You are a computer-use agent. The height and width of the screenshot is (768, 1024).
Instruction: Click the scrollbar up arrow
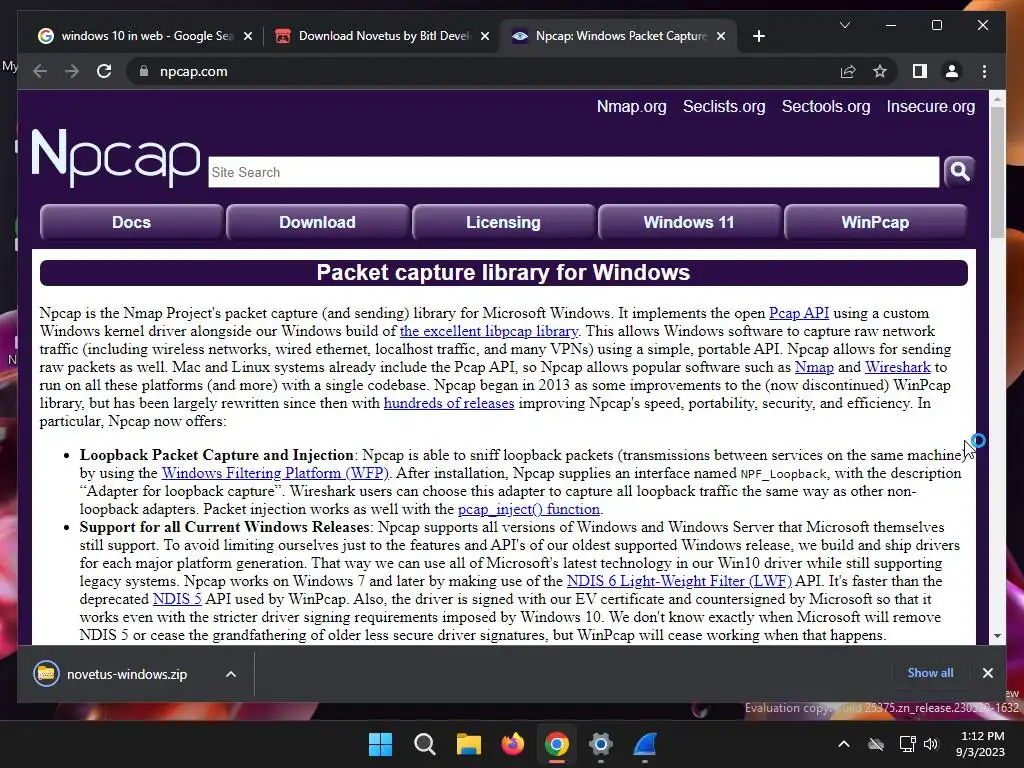pos(997,99)
